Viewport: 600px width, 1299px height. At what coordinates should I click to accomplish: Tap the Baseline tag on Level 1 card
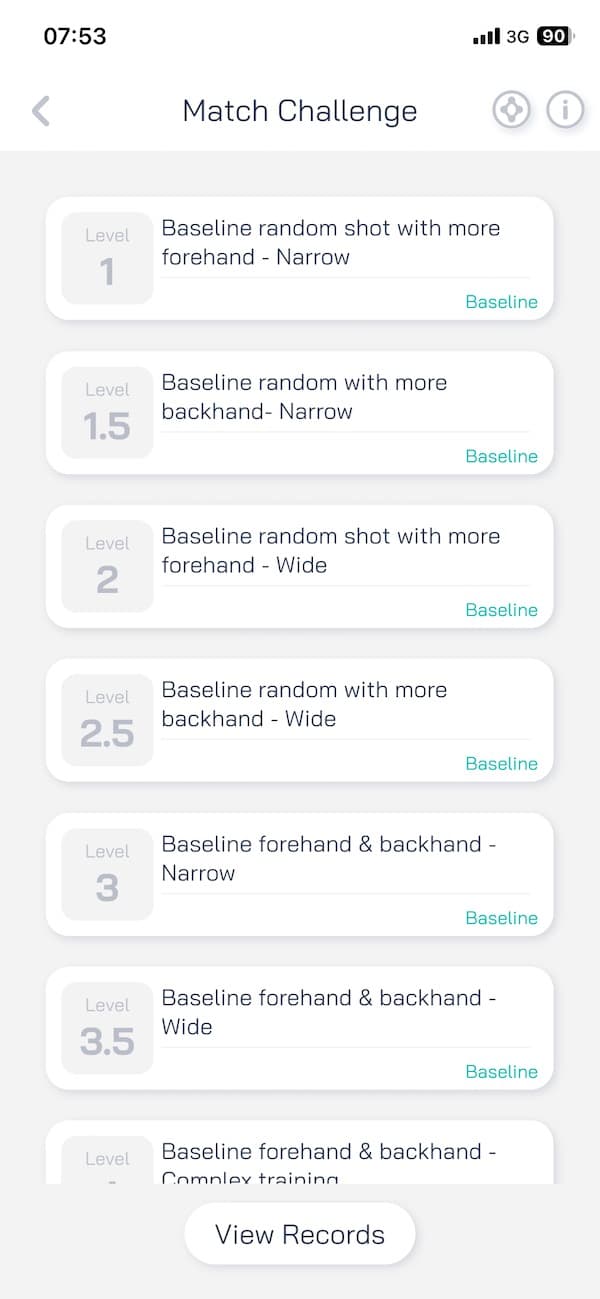(501, 302)
